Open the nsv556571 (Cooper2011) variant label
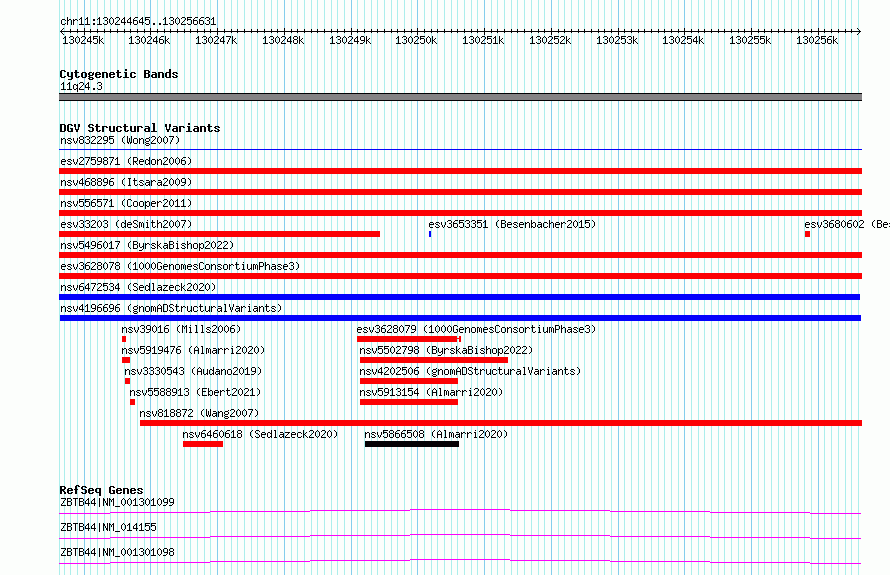The height and width of the screenshot is (575, 890). (126, 203)
